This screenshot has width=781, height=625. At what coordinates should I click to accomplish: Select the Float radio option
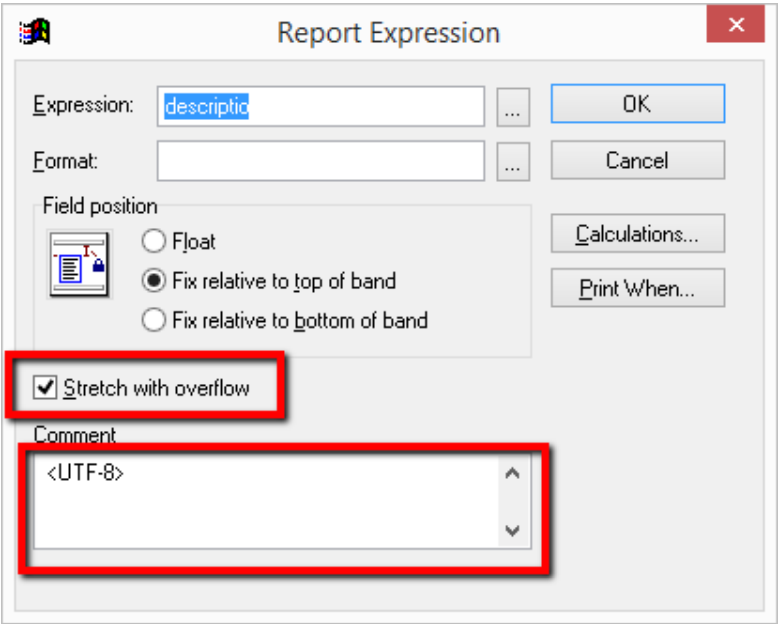pyautogui.click(x=154, y=241)
